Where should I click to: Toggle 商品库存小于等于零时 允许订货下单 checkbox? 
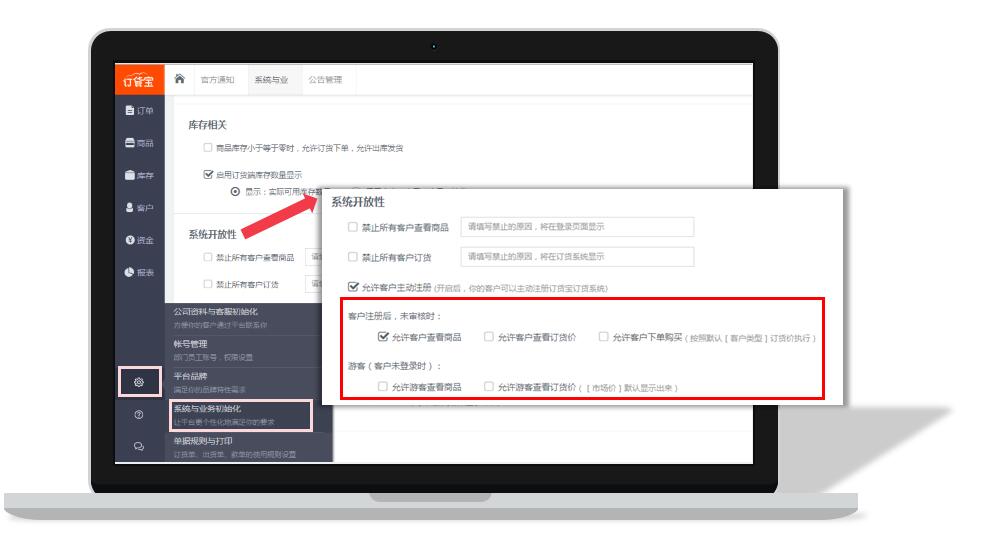coord(208,148)
